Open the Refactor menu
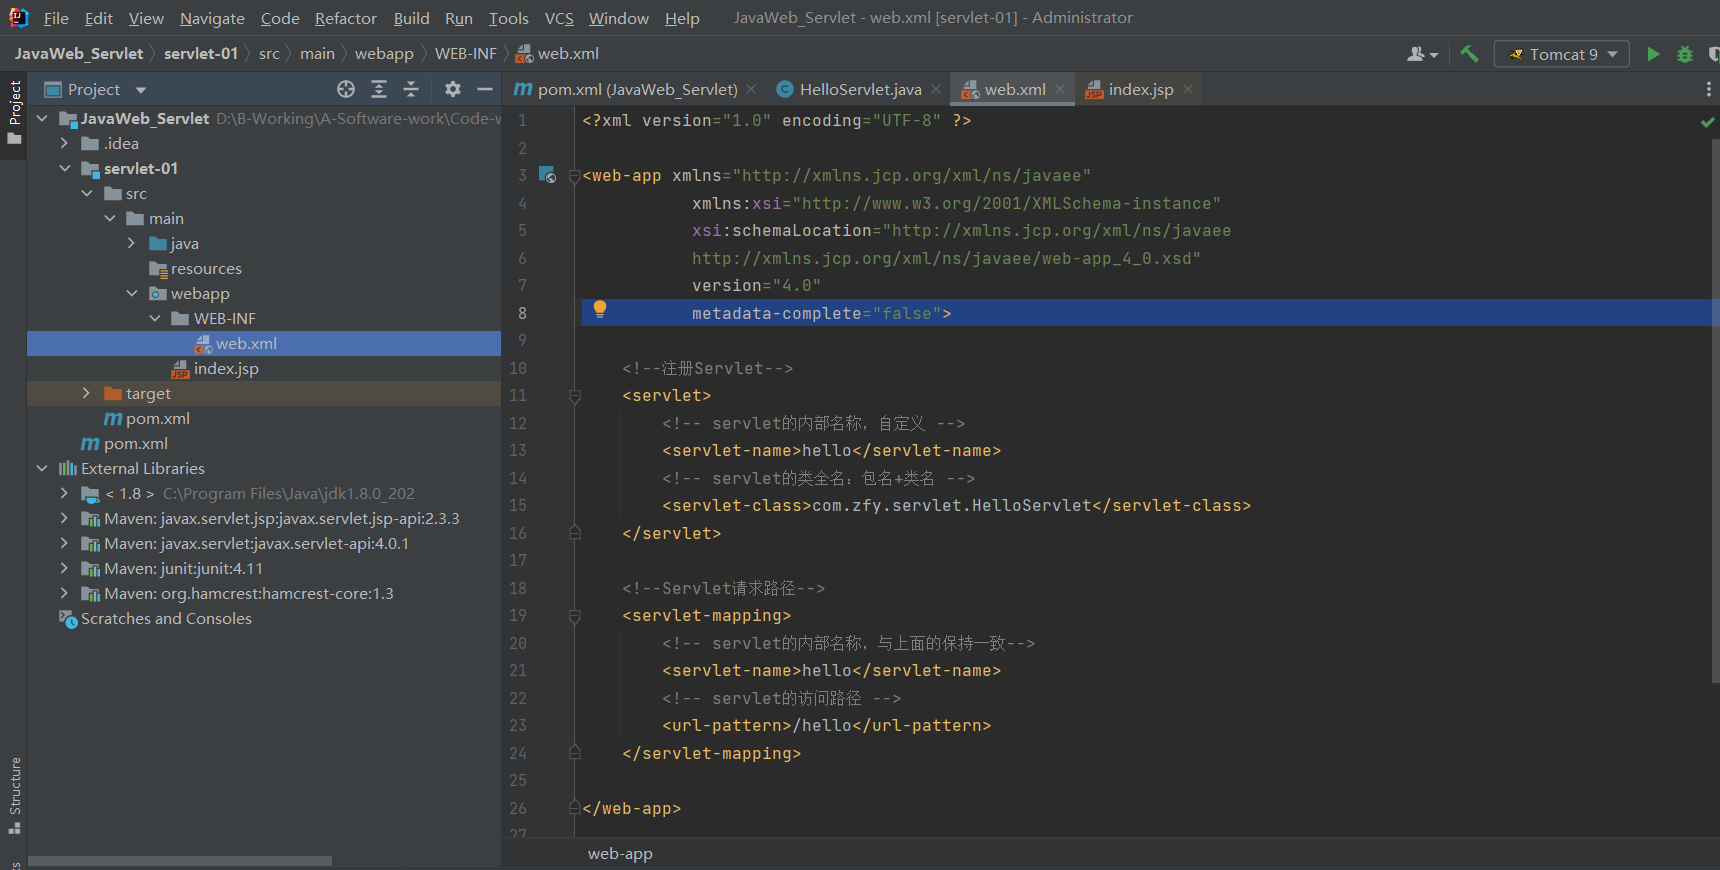The height and width of the screenshot is (870, 1720). 345,18
